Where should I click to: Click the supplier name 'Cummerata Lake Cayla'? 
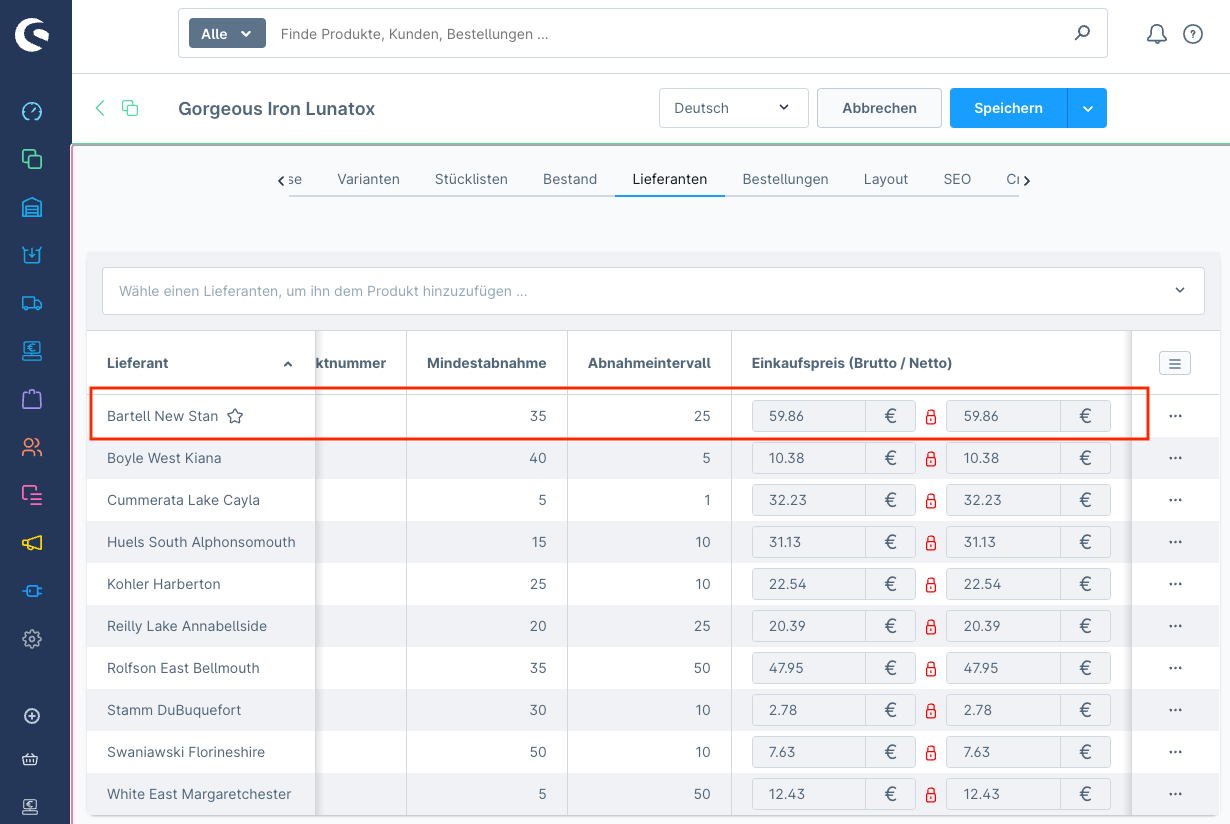click(181, 500)
